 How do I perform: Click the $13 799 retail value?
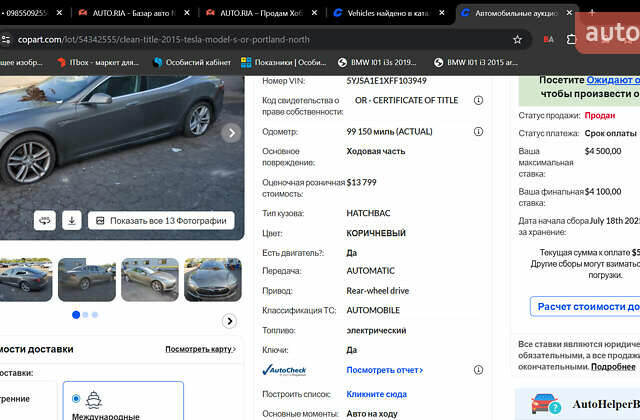click(361, 182)
